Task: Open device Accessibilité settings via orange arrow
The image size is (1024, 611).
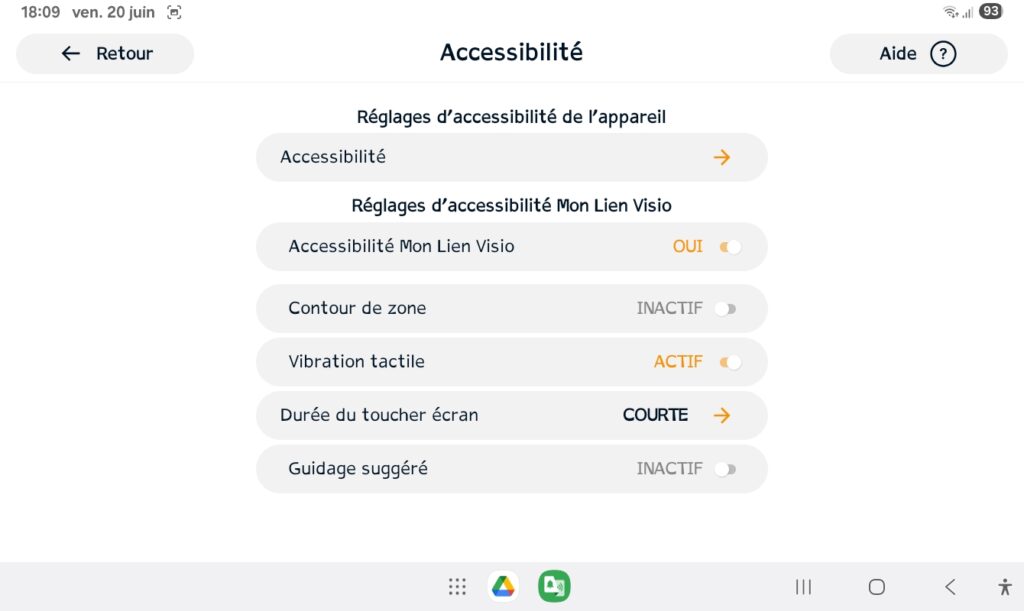Action: [x=722, y=157]
